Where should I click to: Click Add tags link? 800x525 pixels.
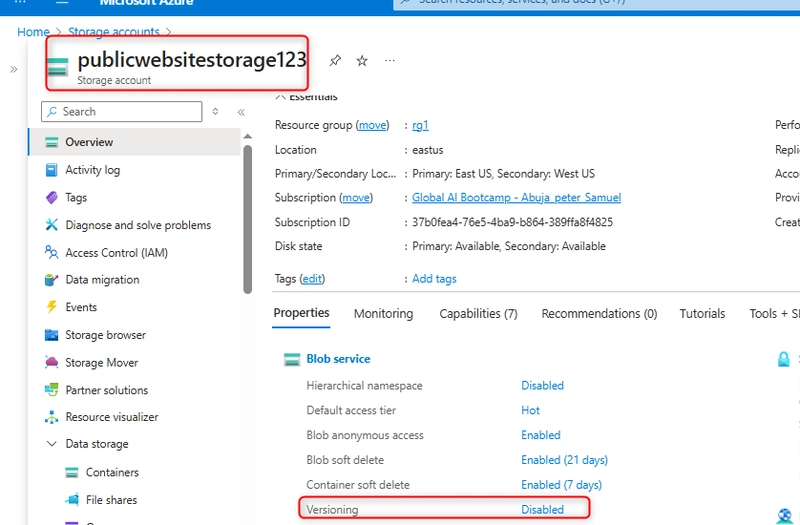pos(434,279)
